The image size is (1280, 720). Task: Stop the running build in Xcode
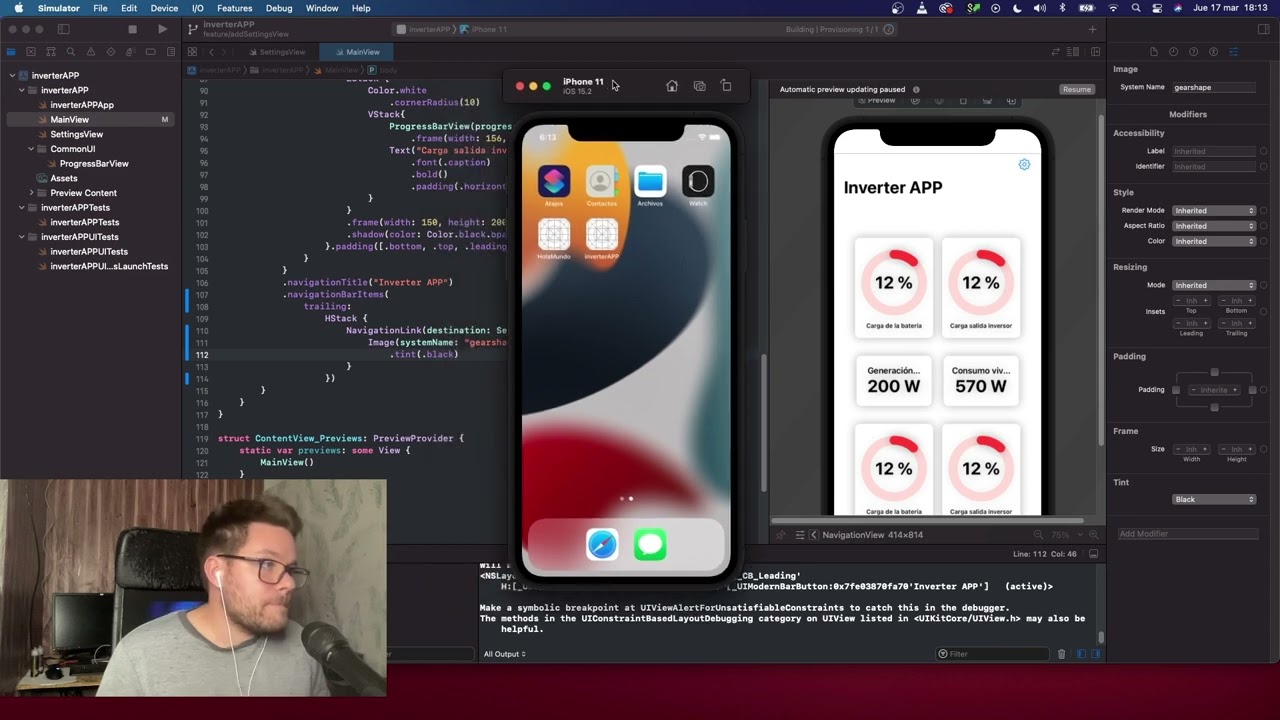132,29
